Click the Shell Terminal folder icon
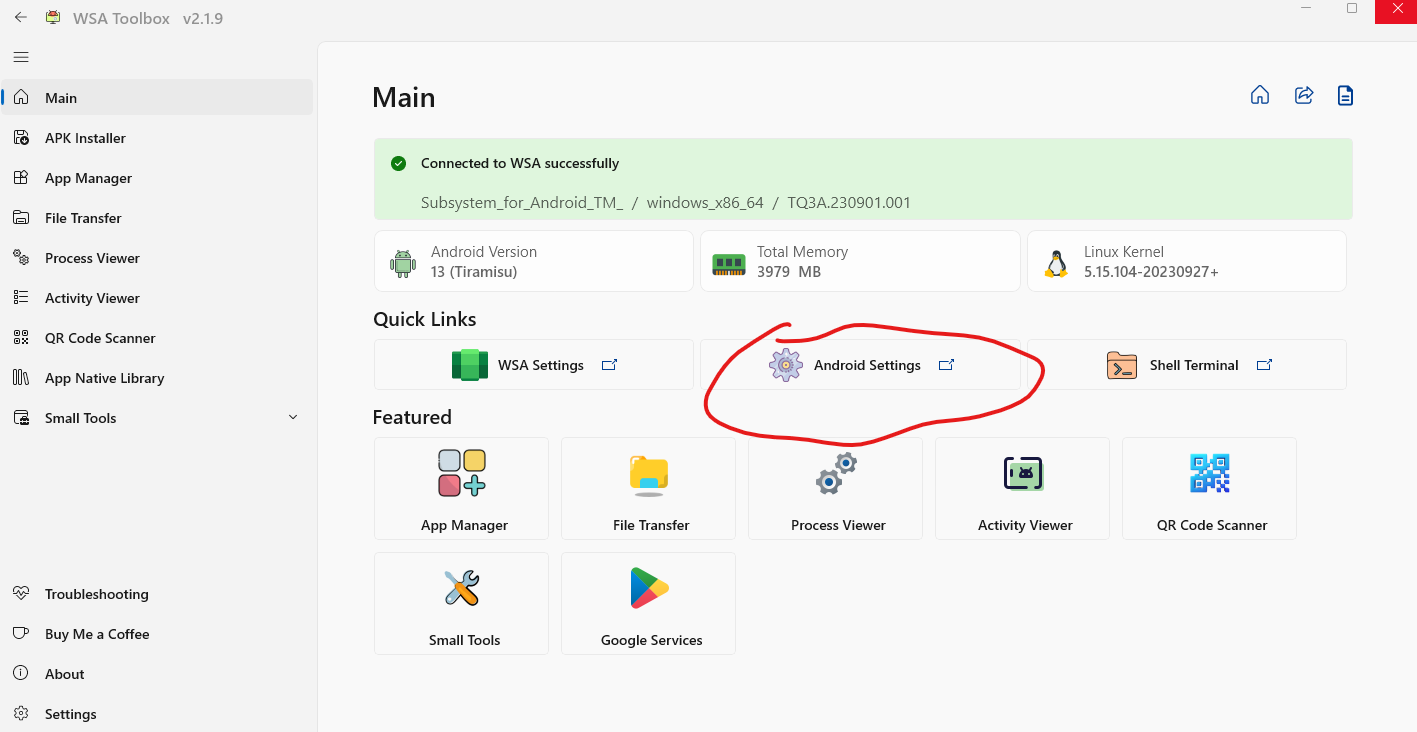This screenshot has width=1417, height=732. tap(1122, 365)
